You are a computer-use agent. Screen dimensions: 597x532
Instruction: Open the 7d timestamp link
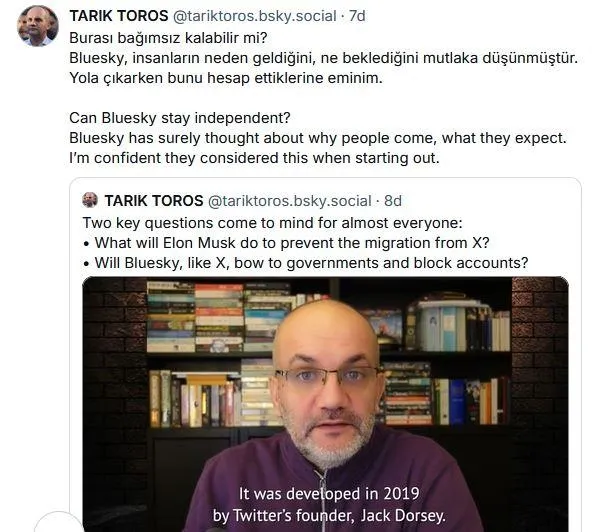357,16
